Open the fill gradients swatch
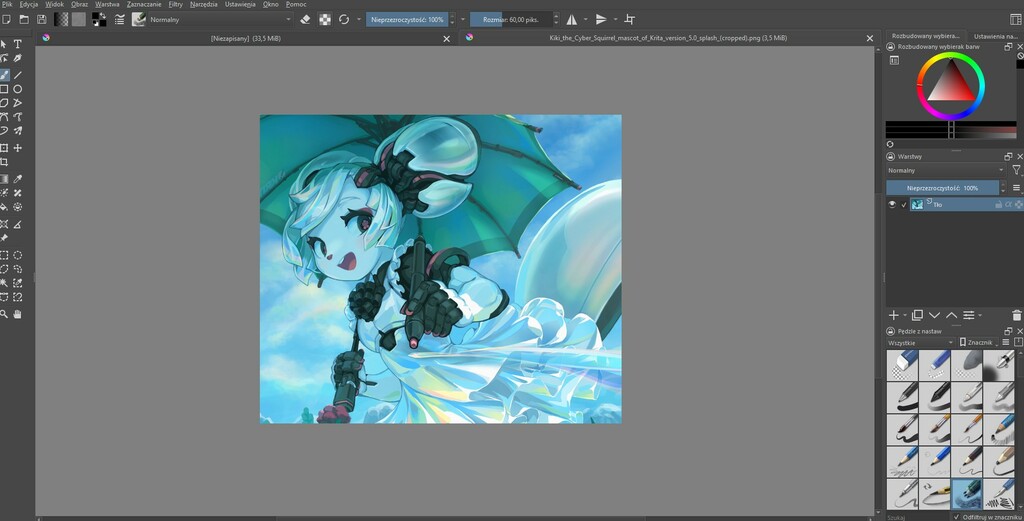Screen dimensions: 1024x521 (x=61, y=20)
